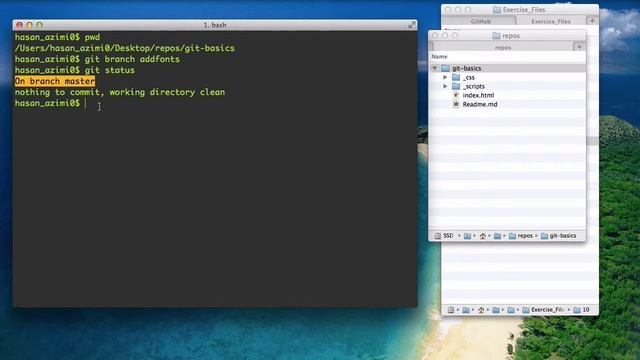Click the '1. bash' terminal title
Screen dimensions: 640x360
click(215, 25)
